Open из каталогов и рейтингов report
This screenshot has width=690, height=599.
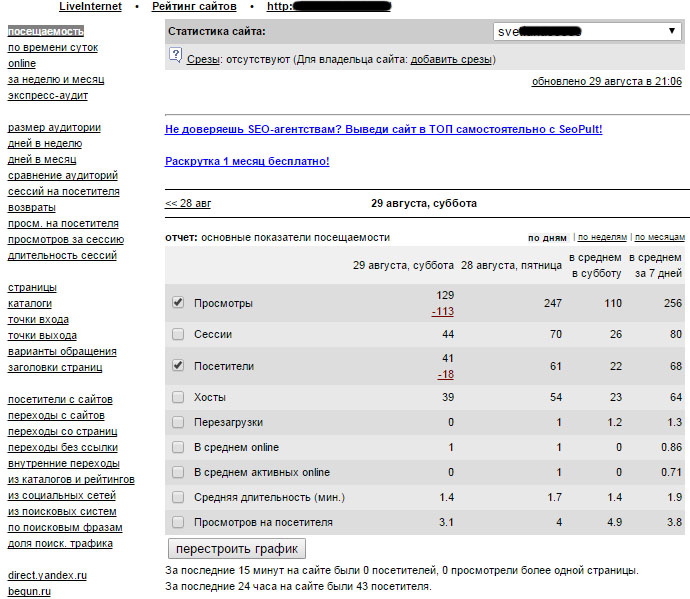tap(71, 479)
